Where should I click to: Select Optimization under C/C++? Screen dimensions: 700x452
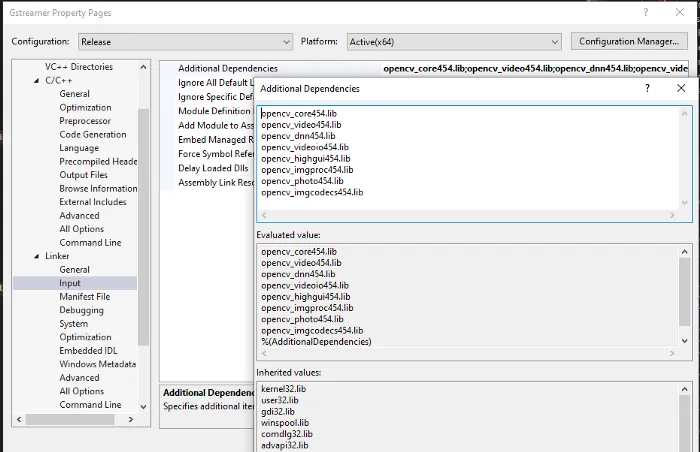click(85, 107)
